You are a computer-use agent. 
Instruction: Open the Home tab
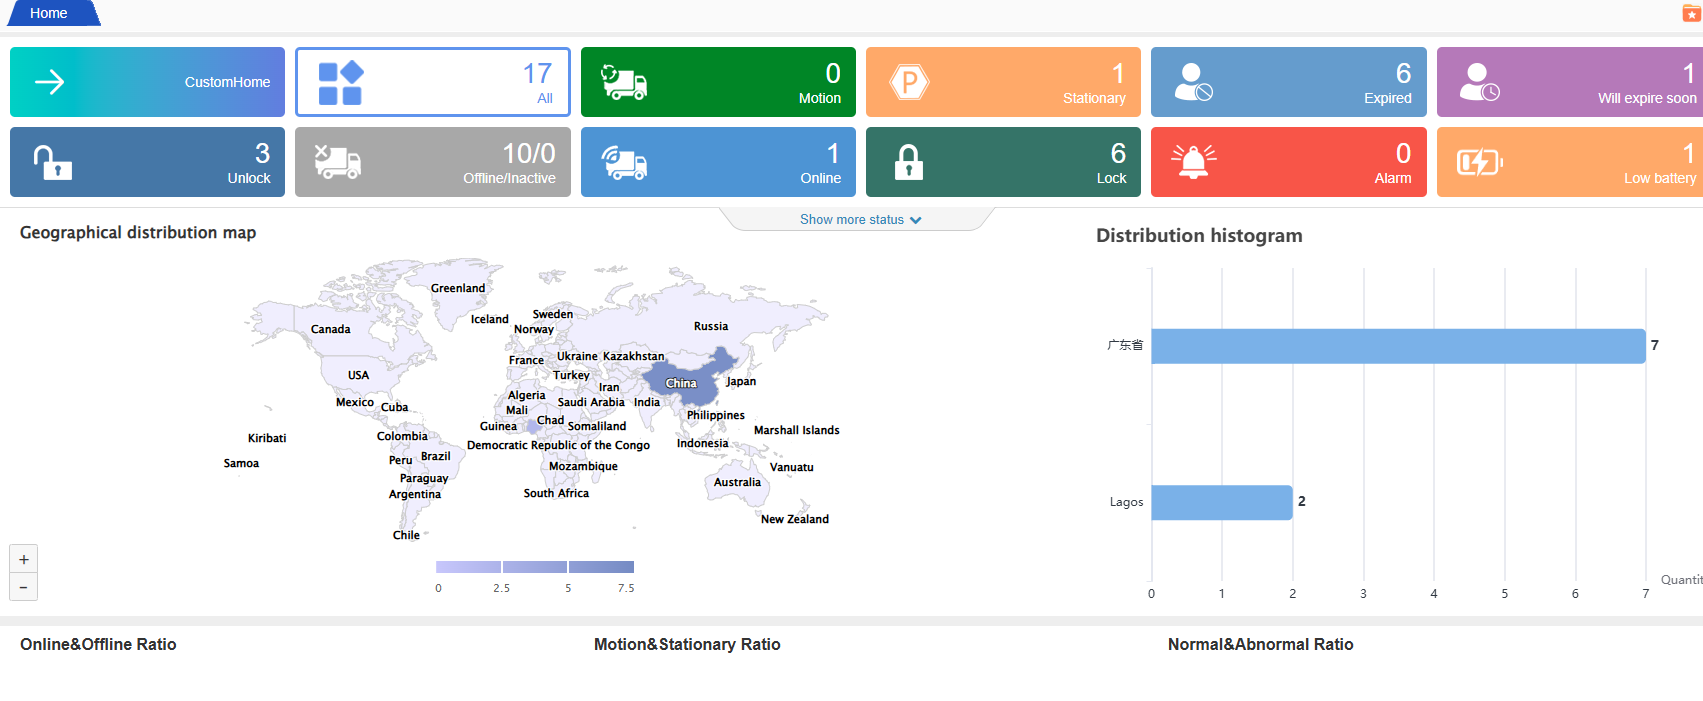49,13
